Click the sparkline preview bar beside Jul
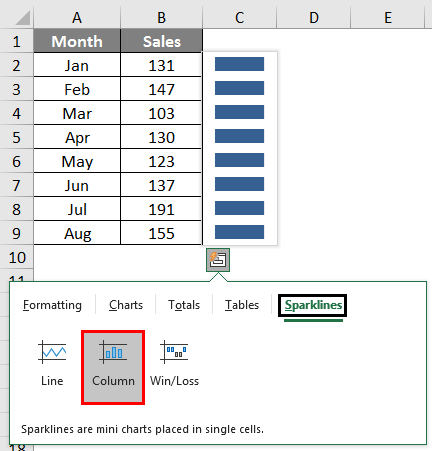 click(239, 208)
